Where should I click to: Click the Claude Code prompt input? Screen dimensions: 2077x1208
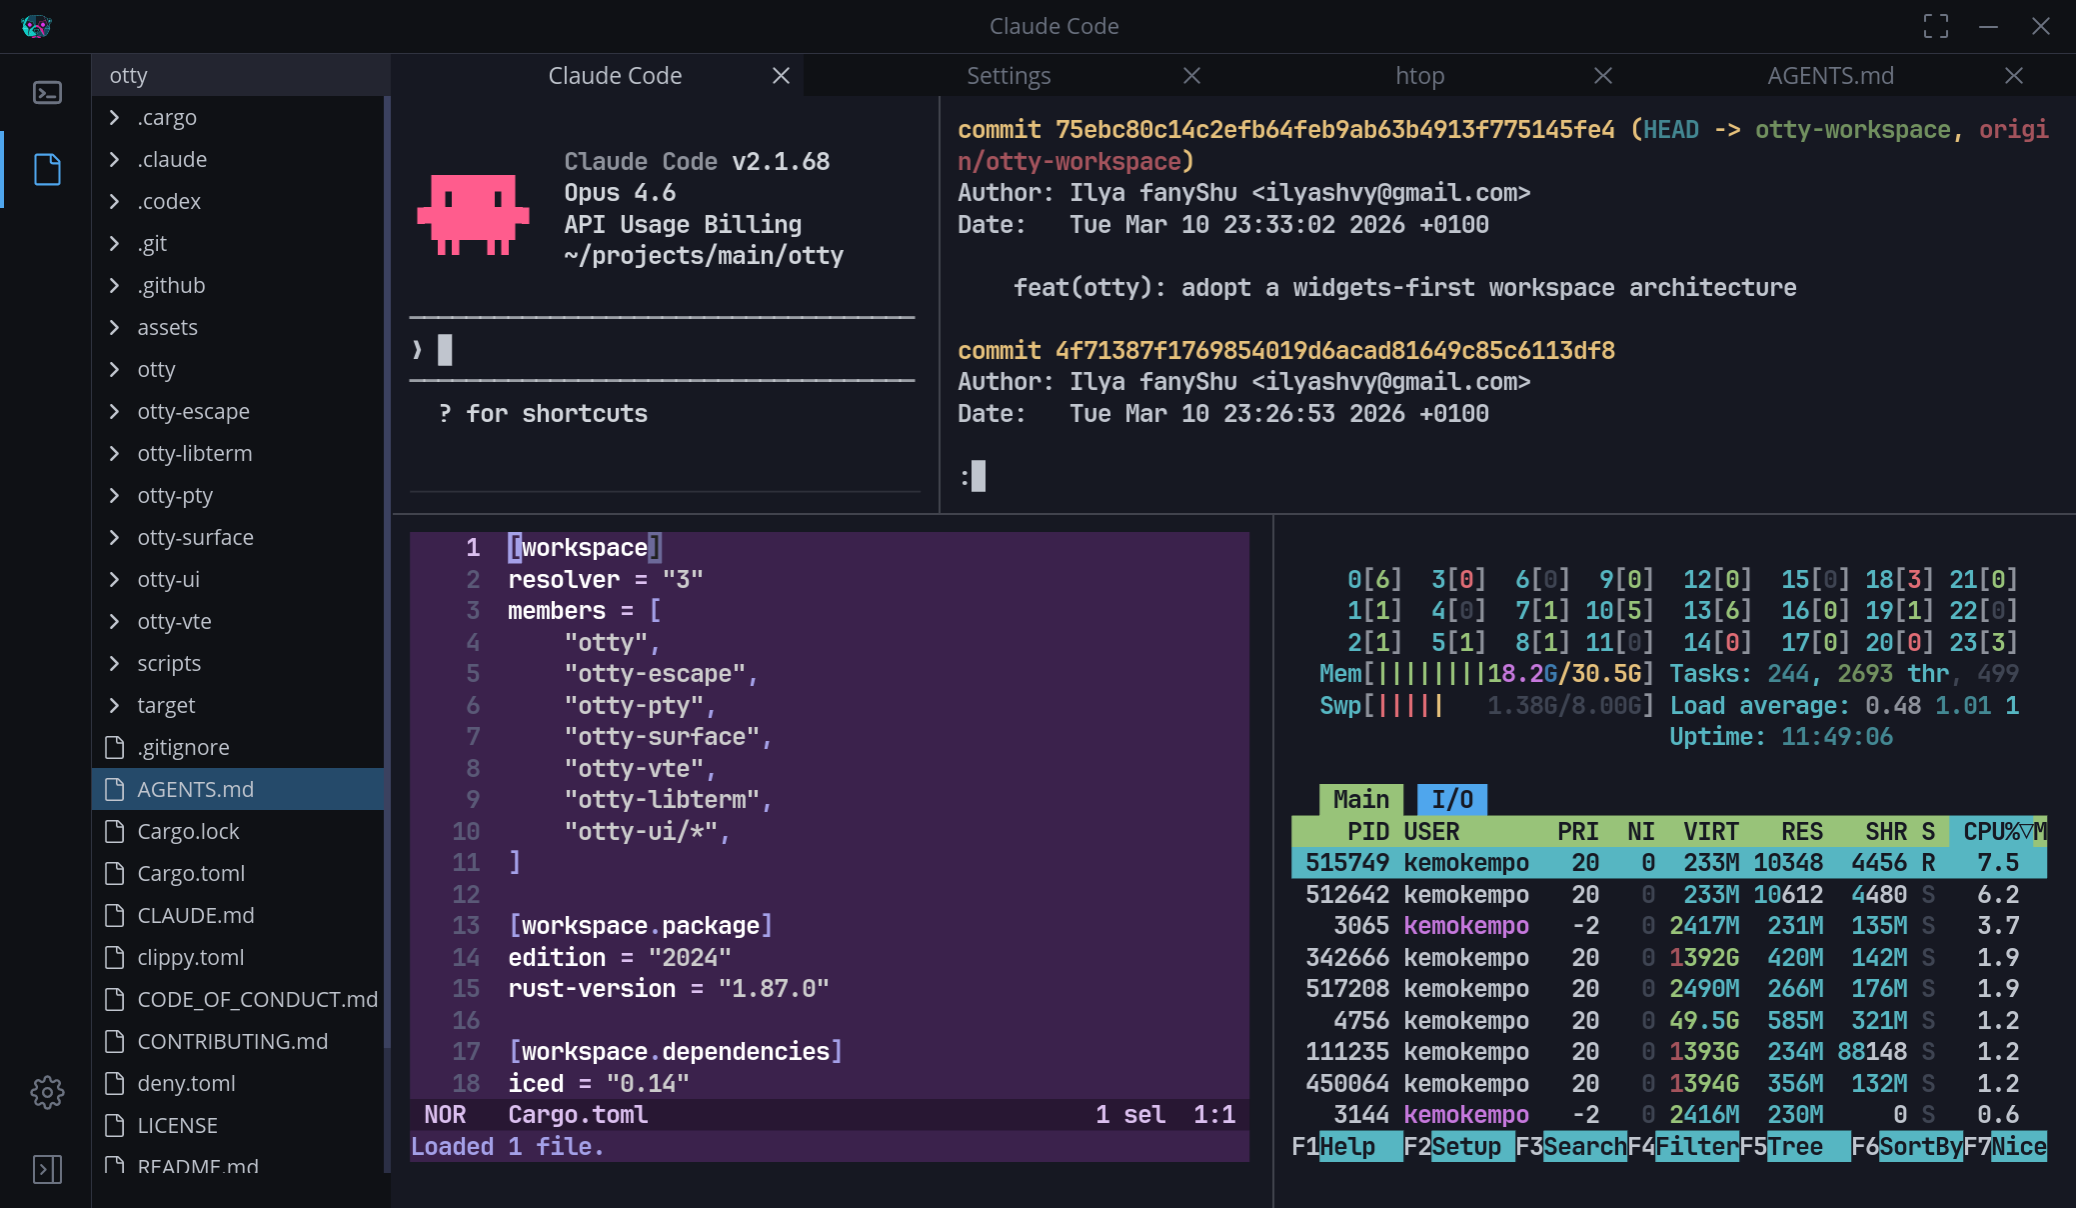click(x=662, y=350)
